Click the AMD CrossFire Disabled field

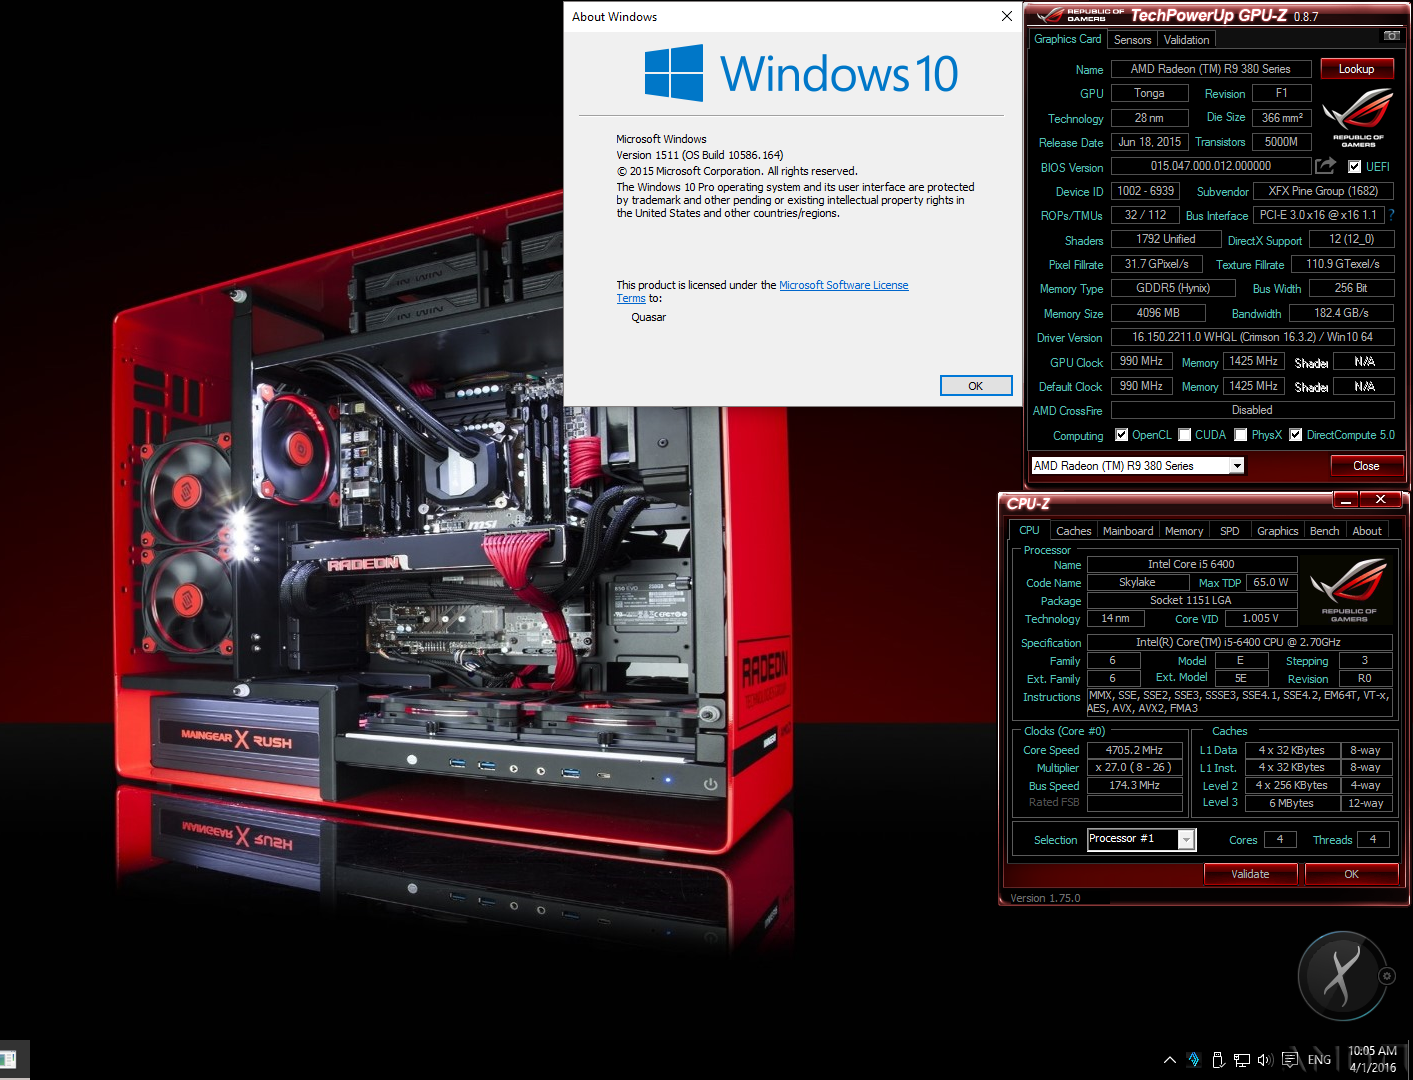[1252, 410]
